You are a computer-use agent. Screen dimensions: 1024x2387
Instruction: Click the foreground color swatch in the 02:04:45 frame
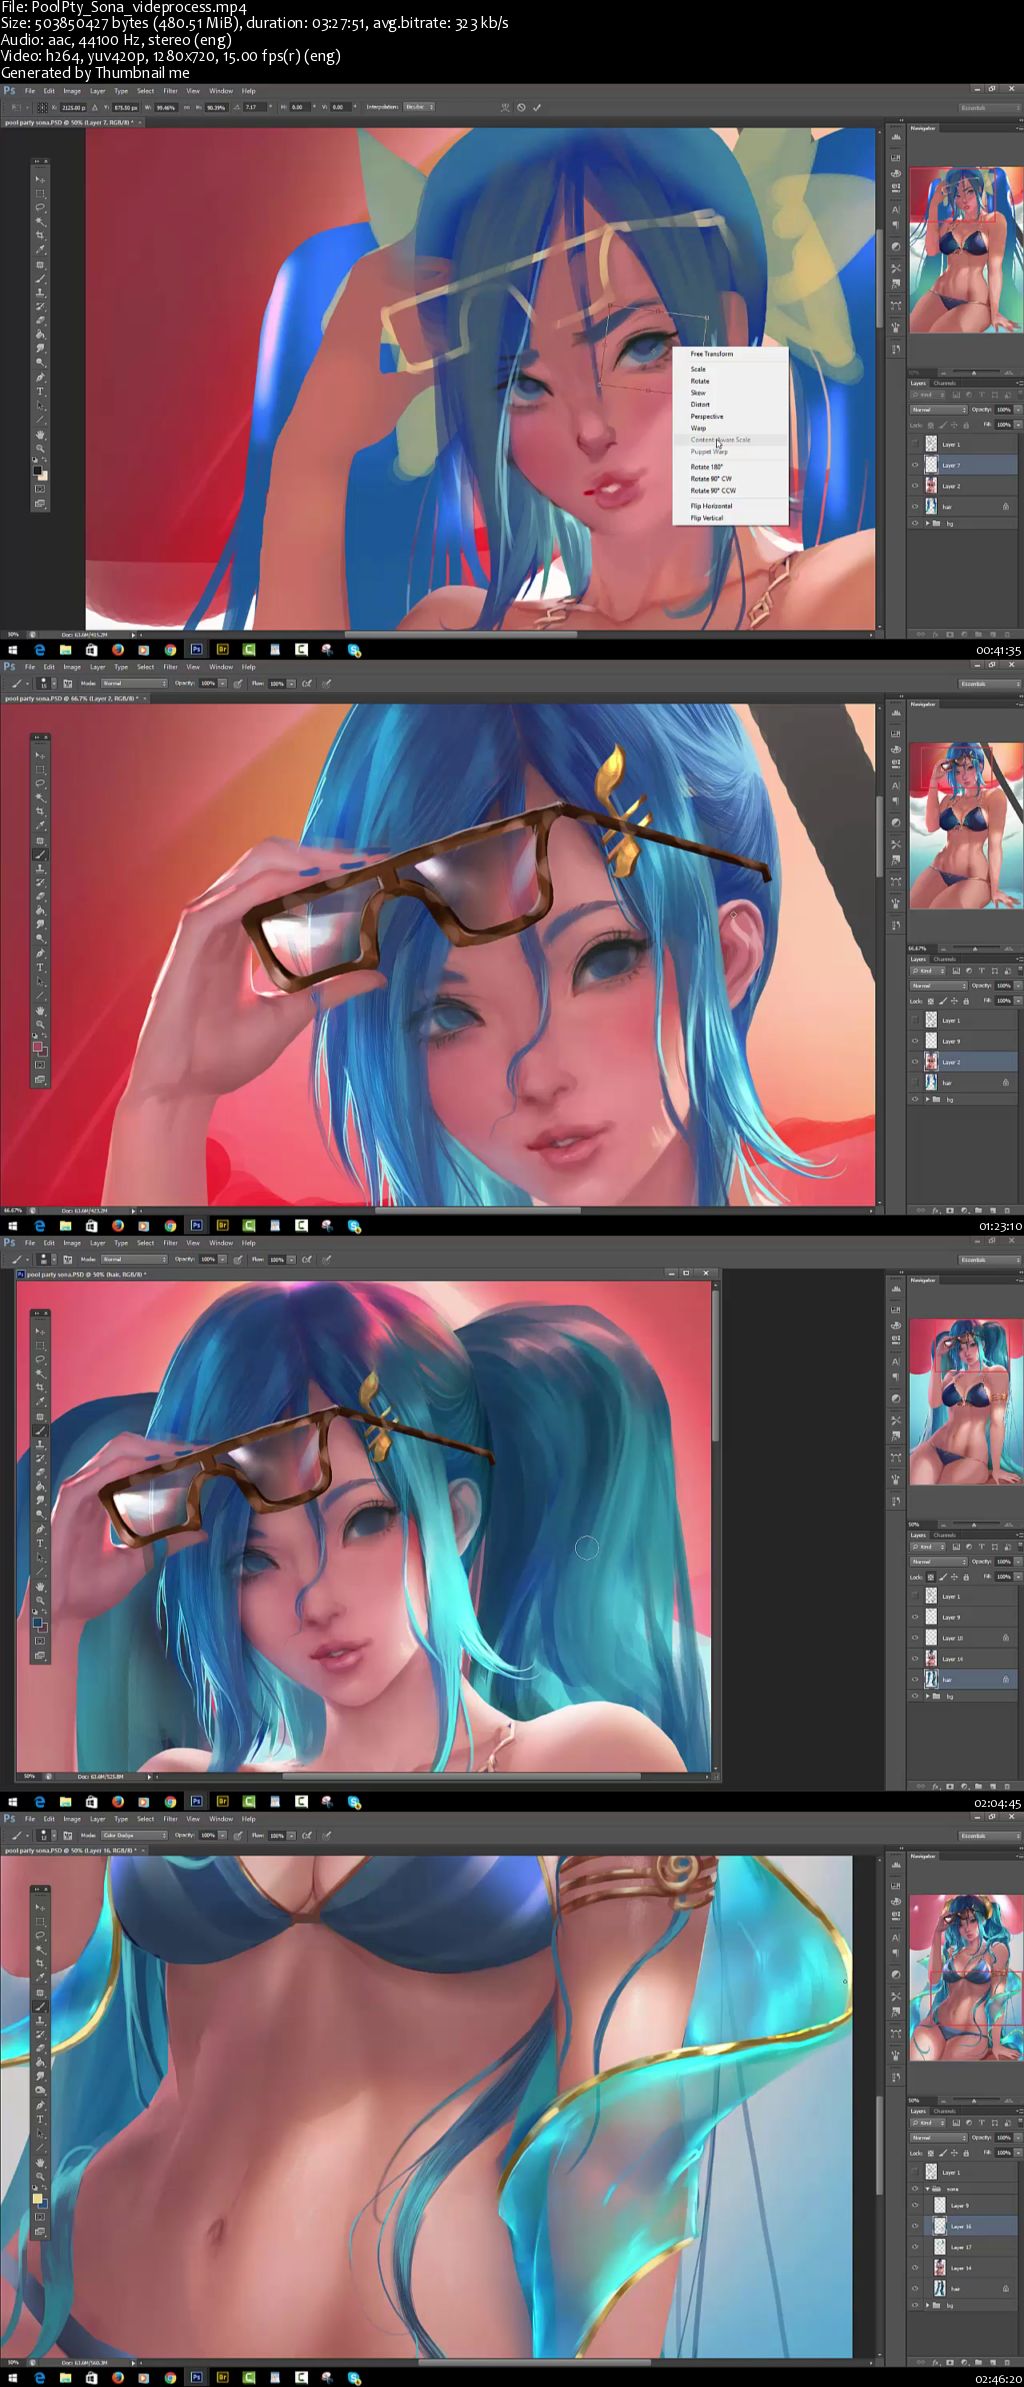click(37, 1622)
